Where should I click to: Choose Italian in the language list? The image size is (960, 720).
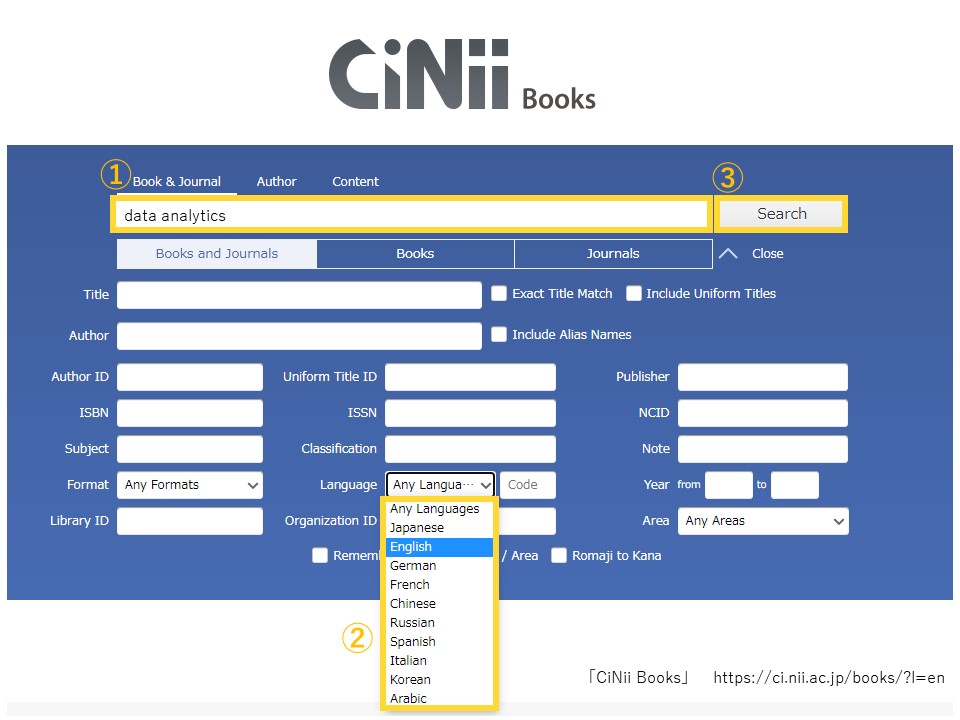(439, 661)
